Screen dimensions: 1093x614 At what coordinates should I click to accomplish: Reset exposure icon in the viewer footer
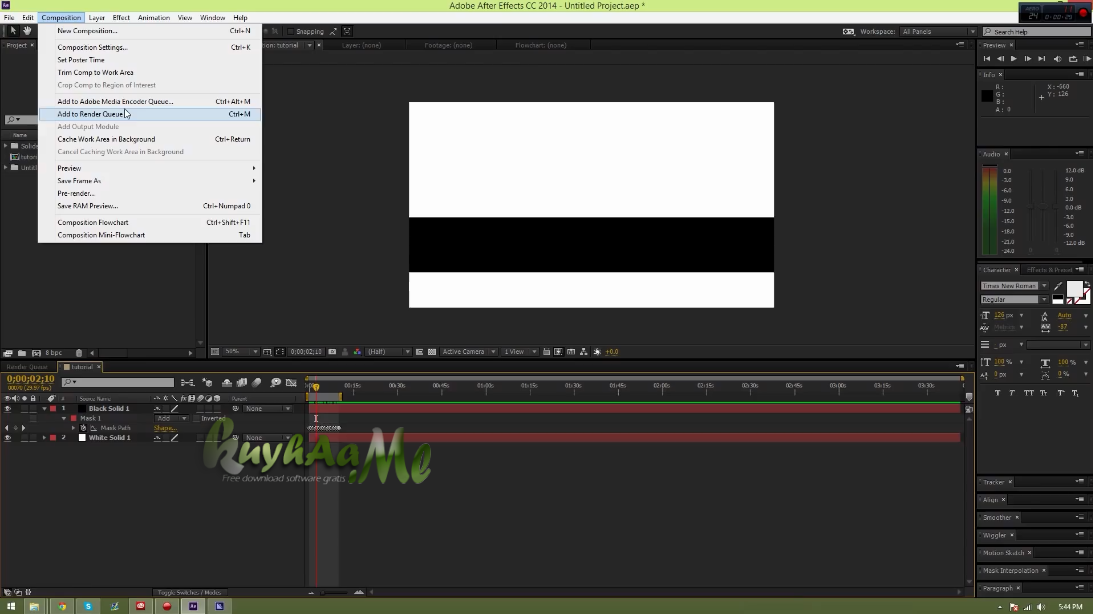[597, 352]
